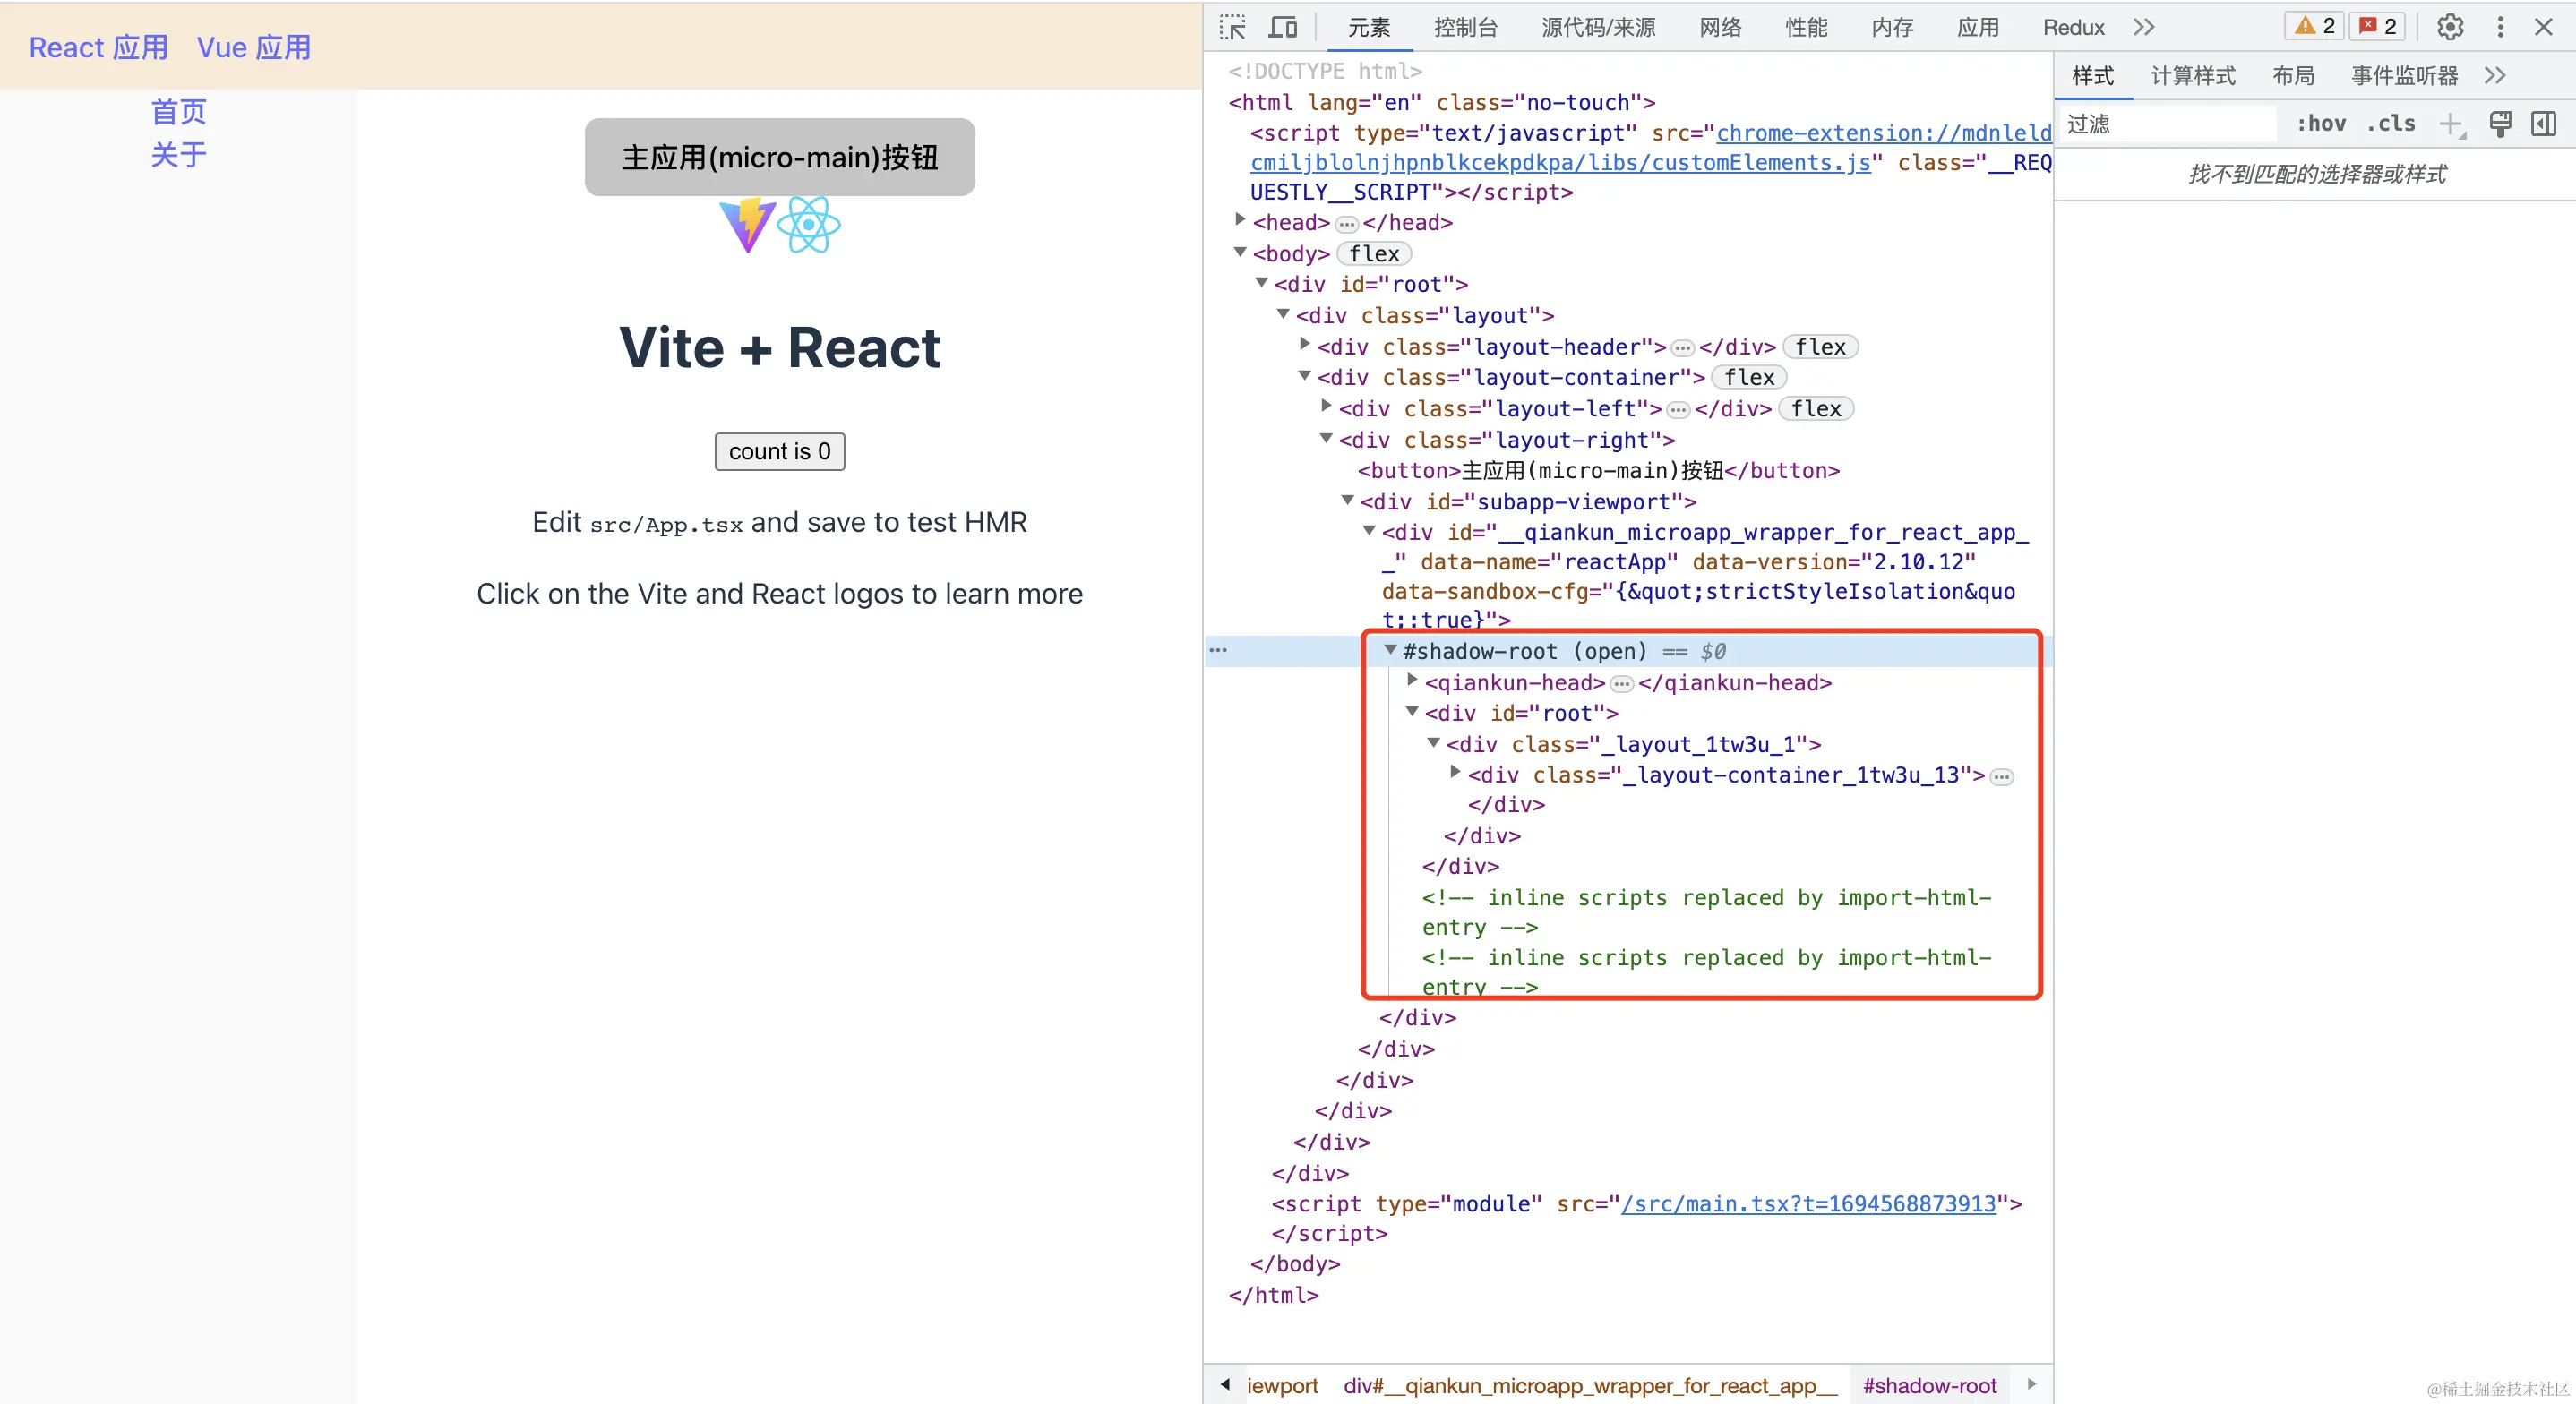Expand the head element node
Screen dimensions: 2576x1404
(1240, 221)
